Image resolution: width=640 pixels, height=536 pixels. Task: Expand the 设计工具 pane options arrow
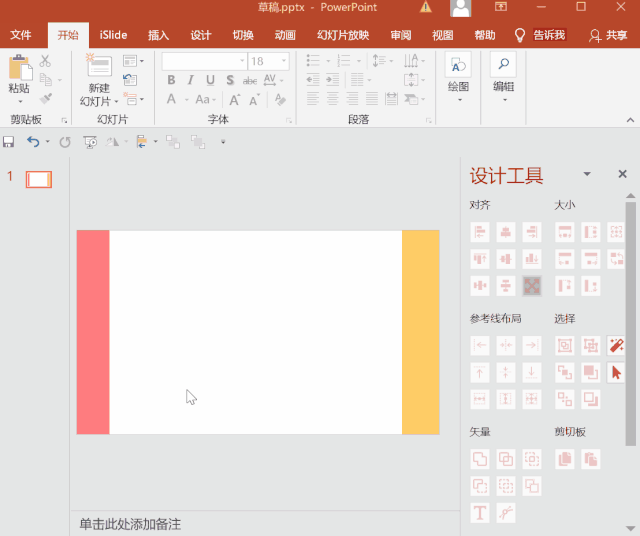tap(587, 174)
